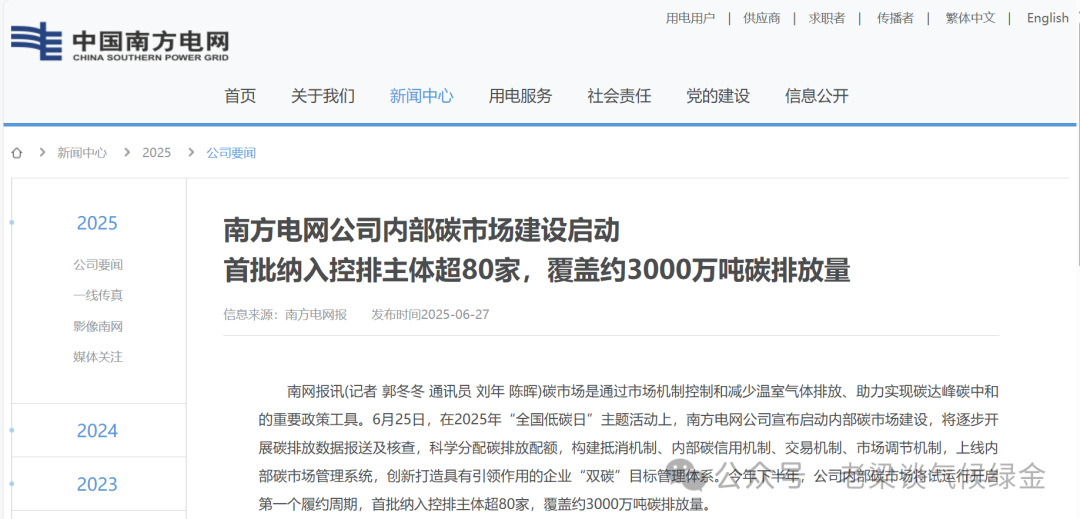Expand the 2023 year in sidebar
This screenshot has height=519, width=1080.
pyautogui.click(x=97, y=485)
